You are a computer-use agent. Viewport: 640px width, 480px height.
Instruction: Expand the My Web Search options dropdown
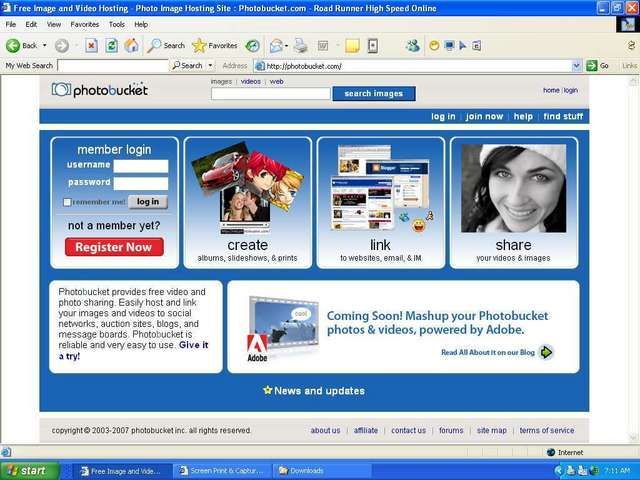coord(210,65)
